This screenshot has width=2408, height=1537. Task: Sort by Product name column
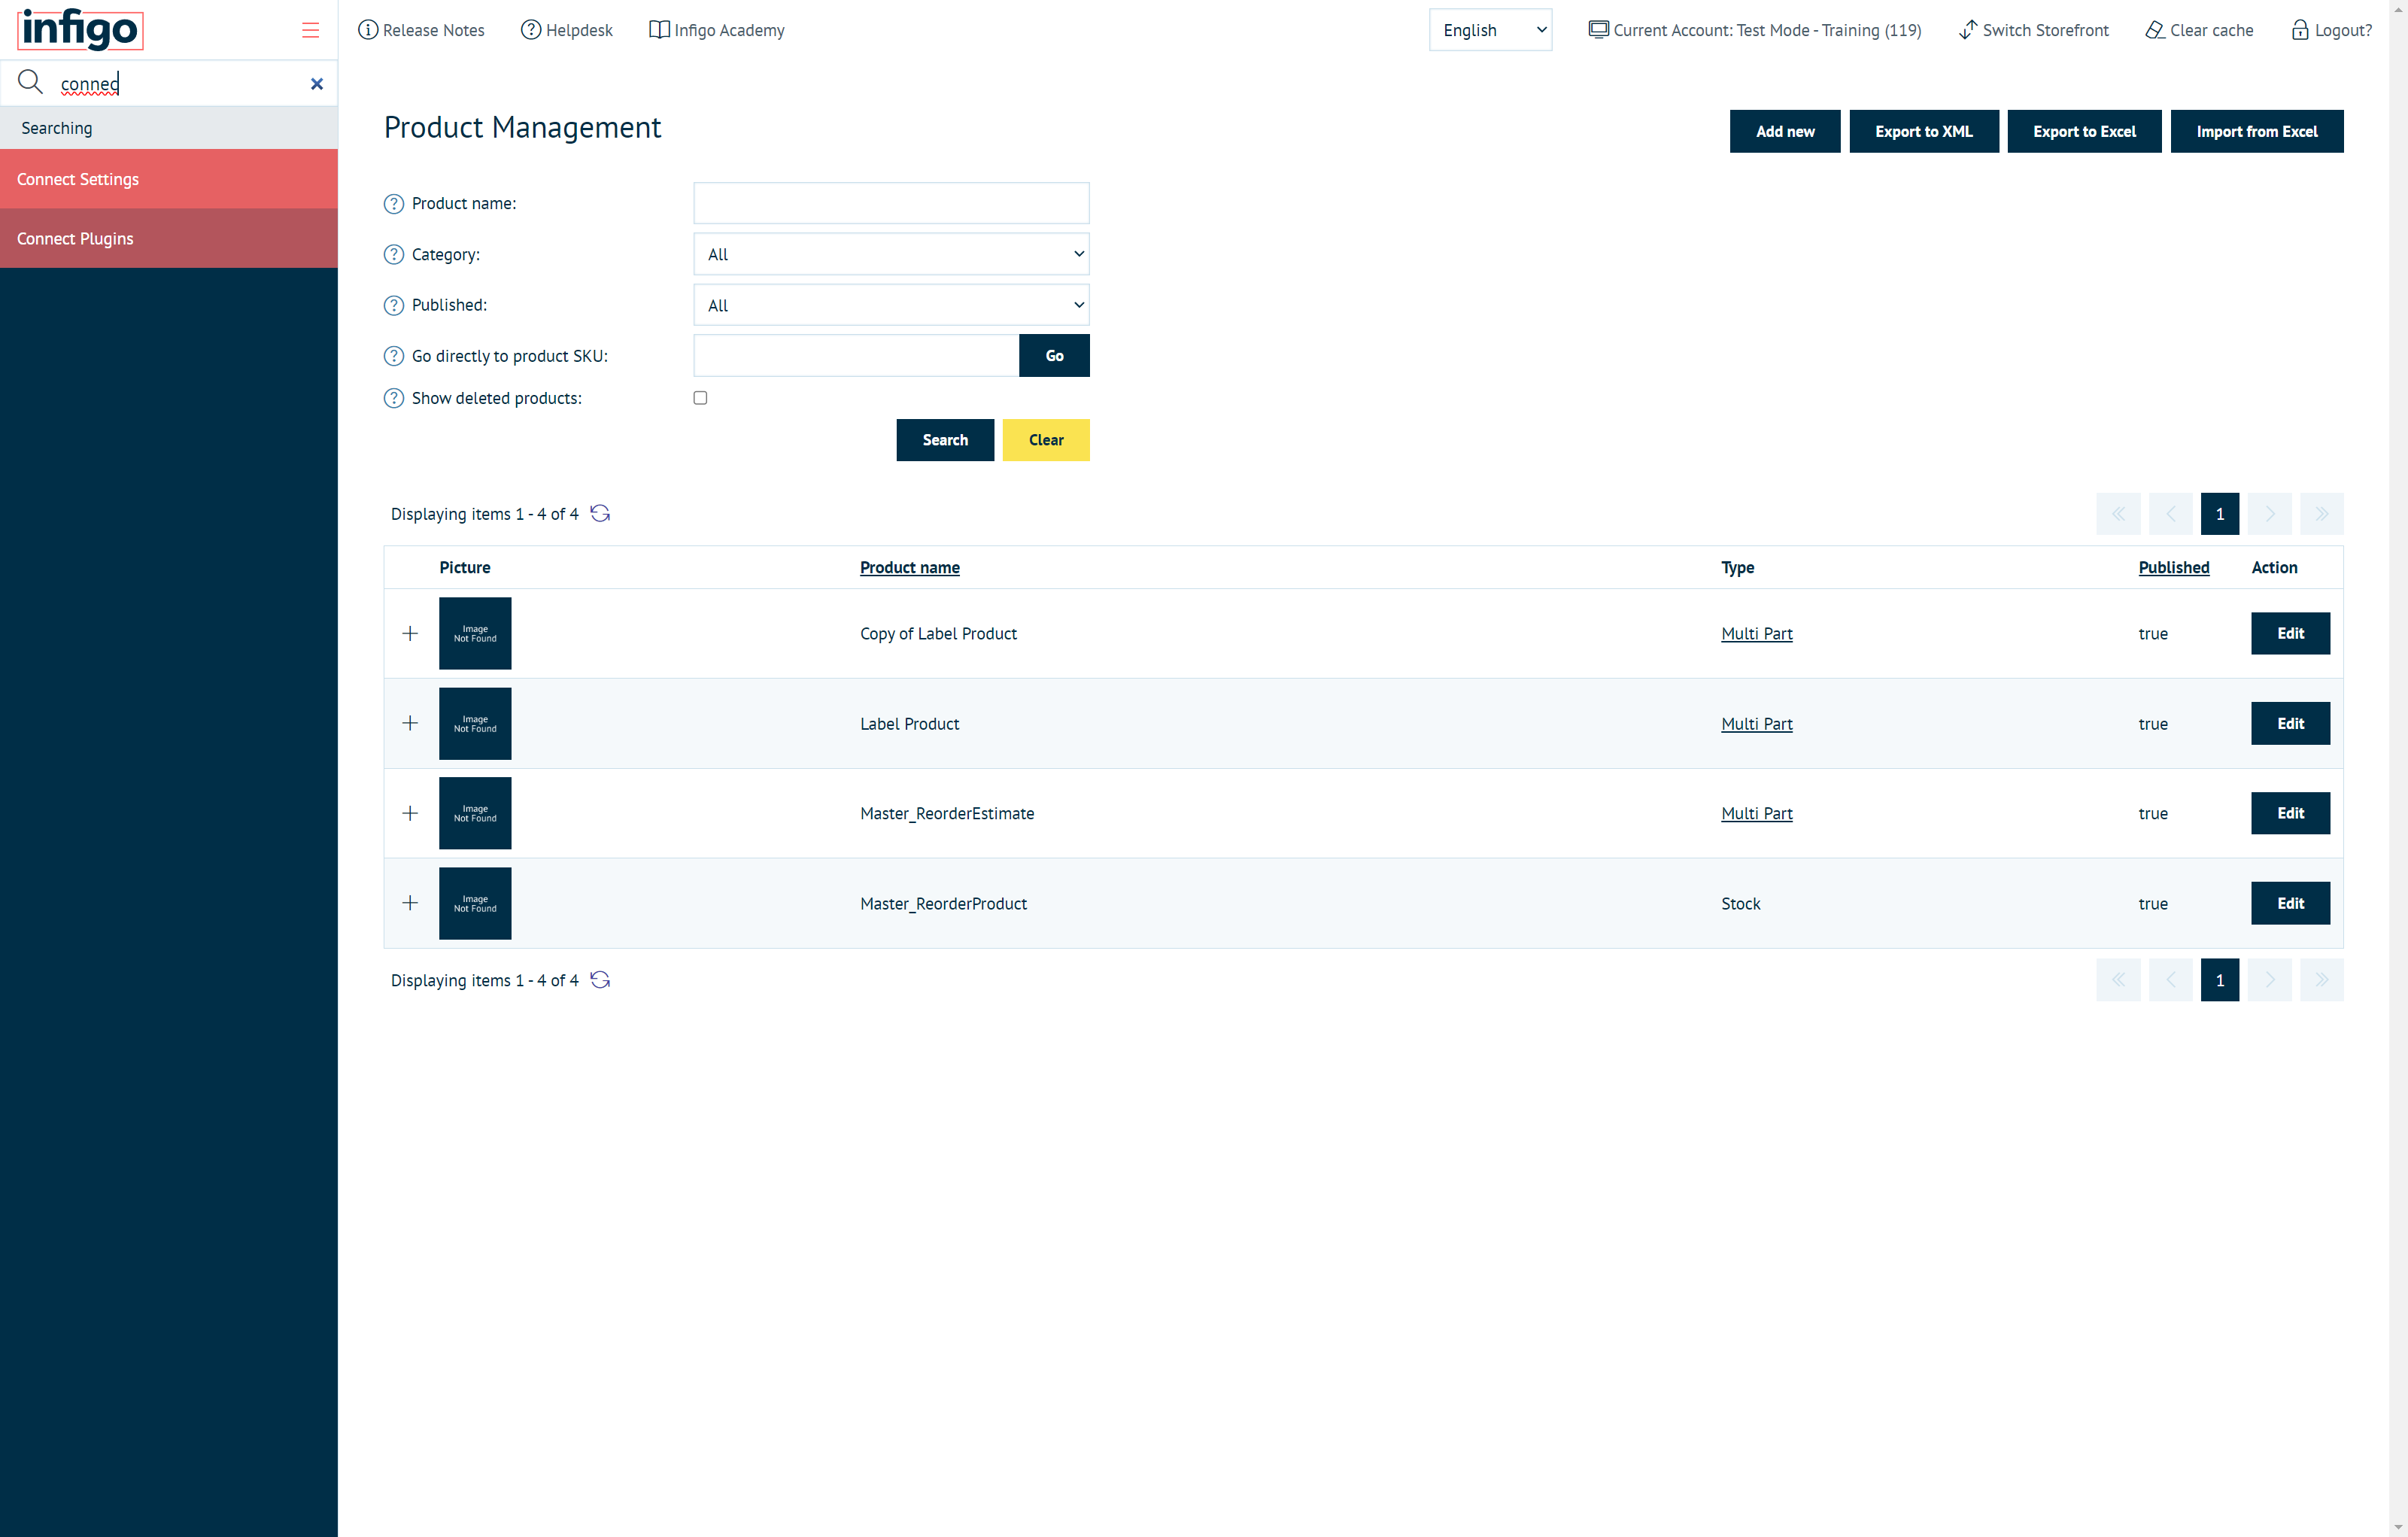point(910,567)
